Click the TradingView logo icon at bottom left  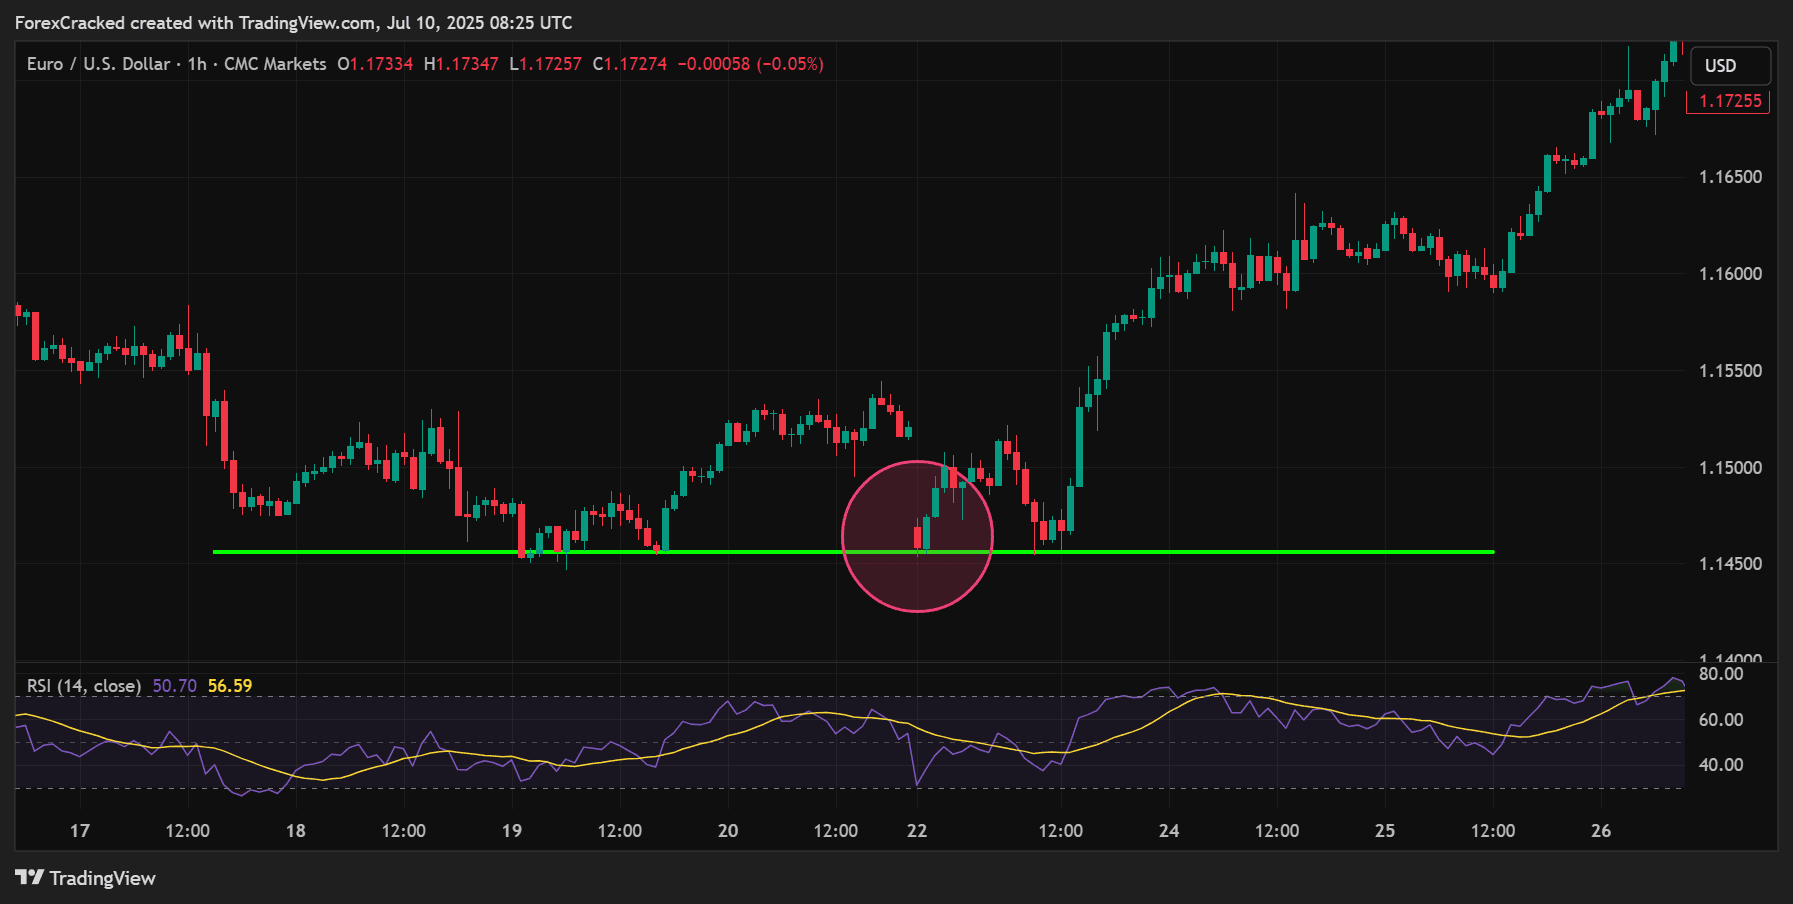click(30, 878)
